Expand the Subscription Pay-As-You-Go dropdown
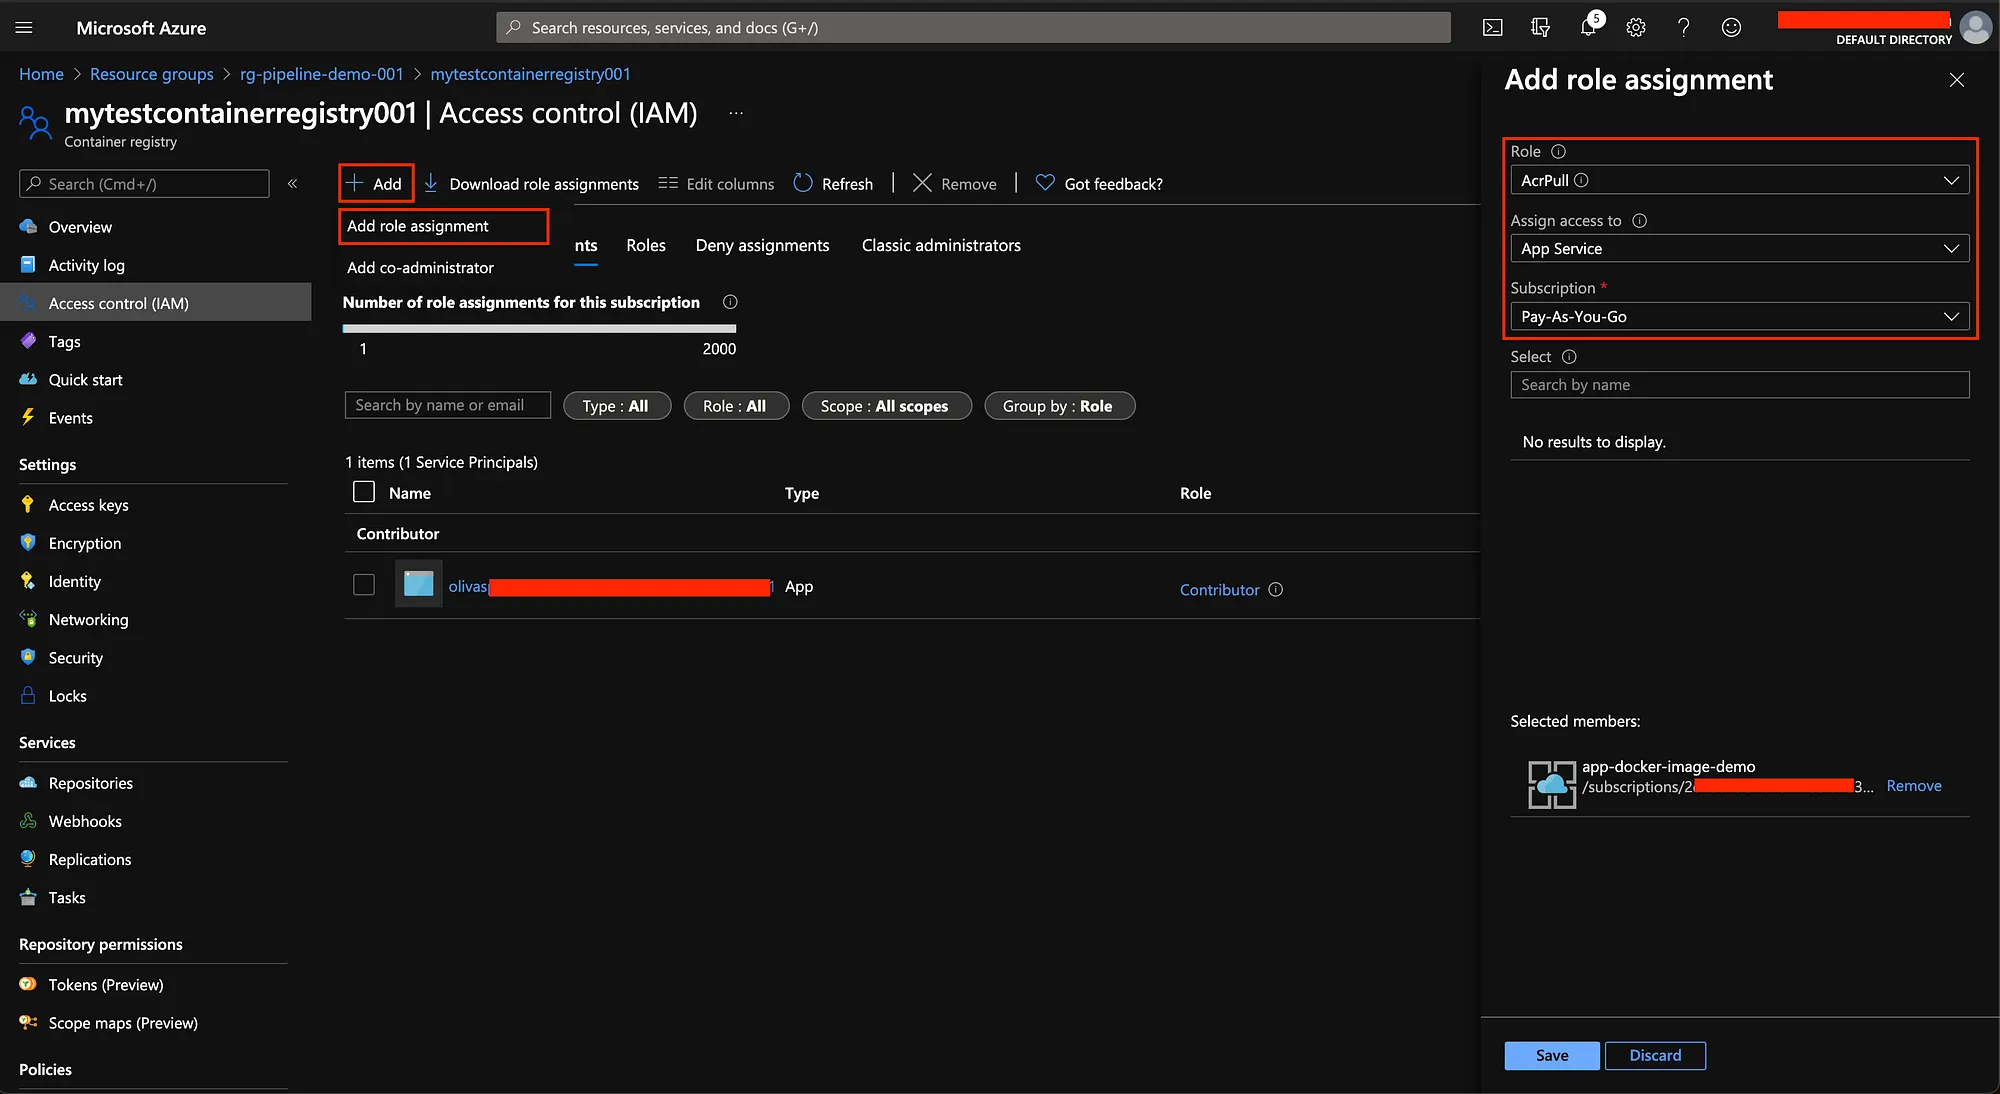Viewport: 2000px width, 1094px height. tap(1739, 317)
